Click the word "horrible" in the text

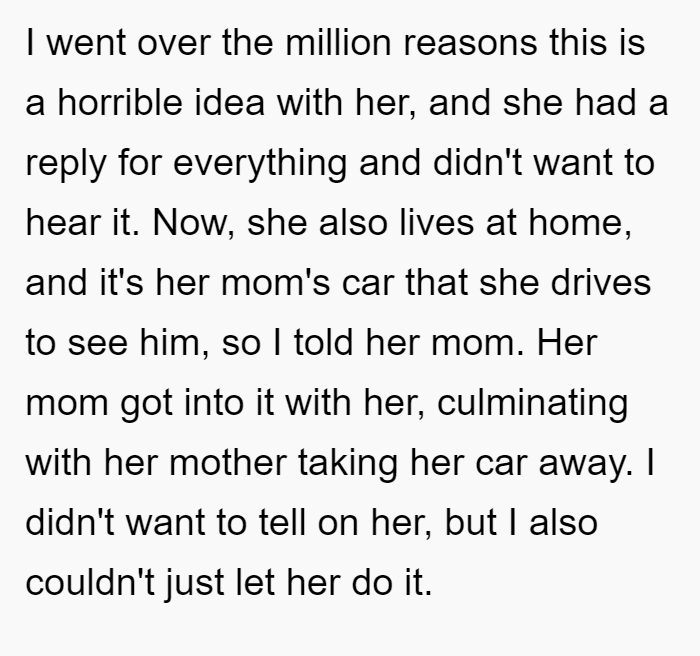click(120, 102)
